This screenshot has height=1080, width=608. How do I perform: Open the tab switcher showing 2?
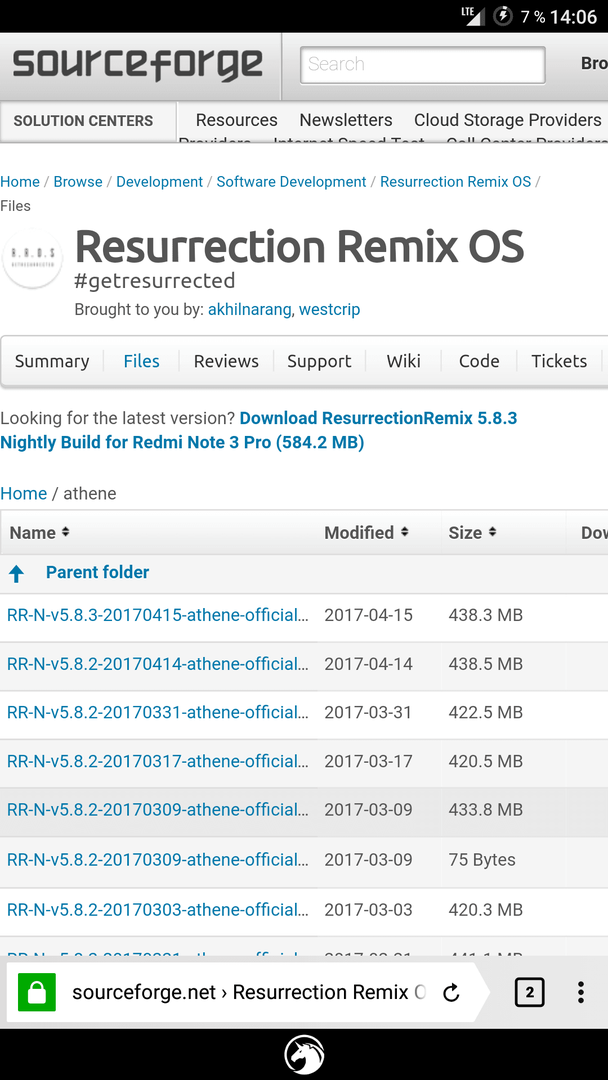[x=530, y=993]
